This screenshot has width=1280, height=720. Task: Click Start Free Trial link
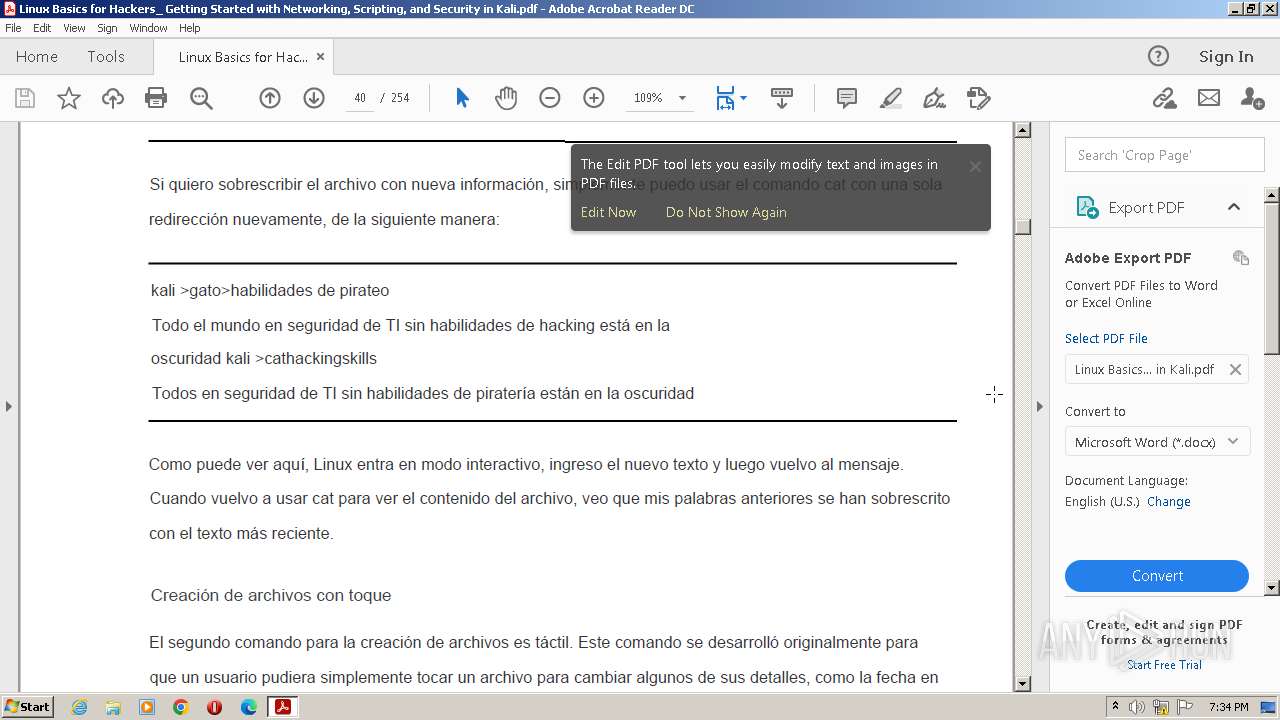tap(1164, 665)
